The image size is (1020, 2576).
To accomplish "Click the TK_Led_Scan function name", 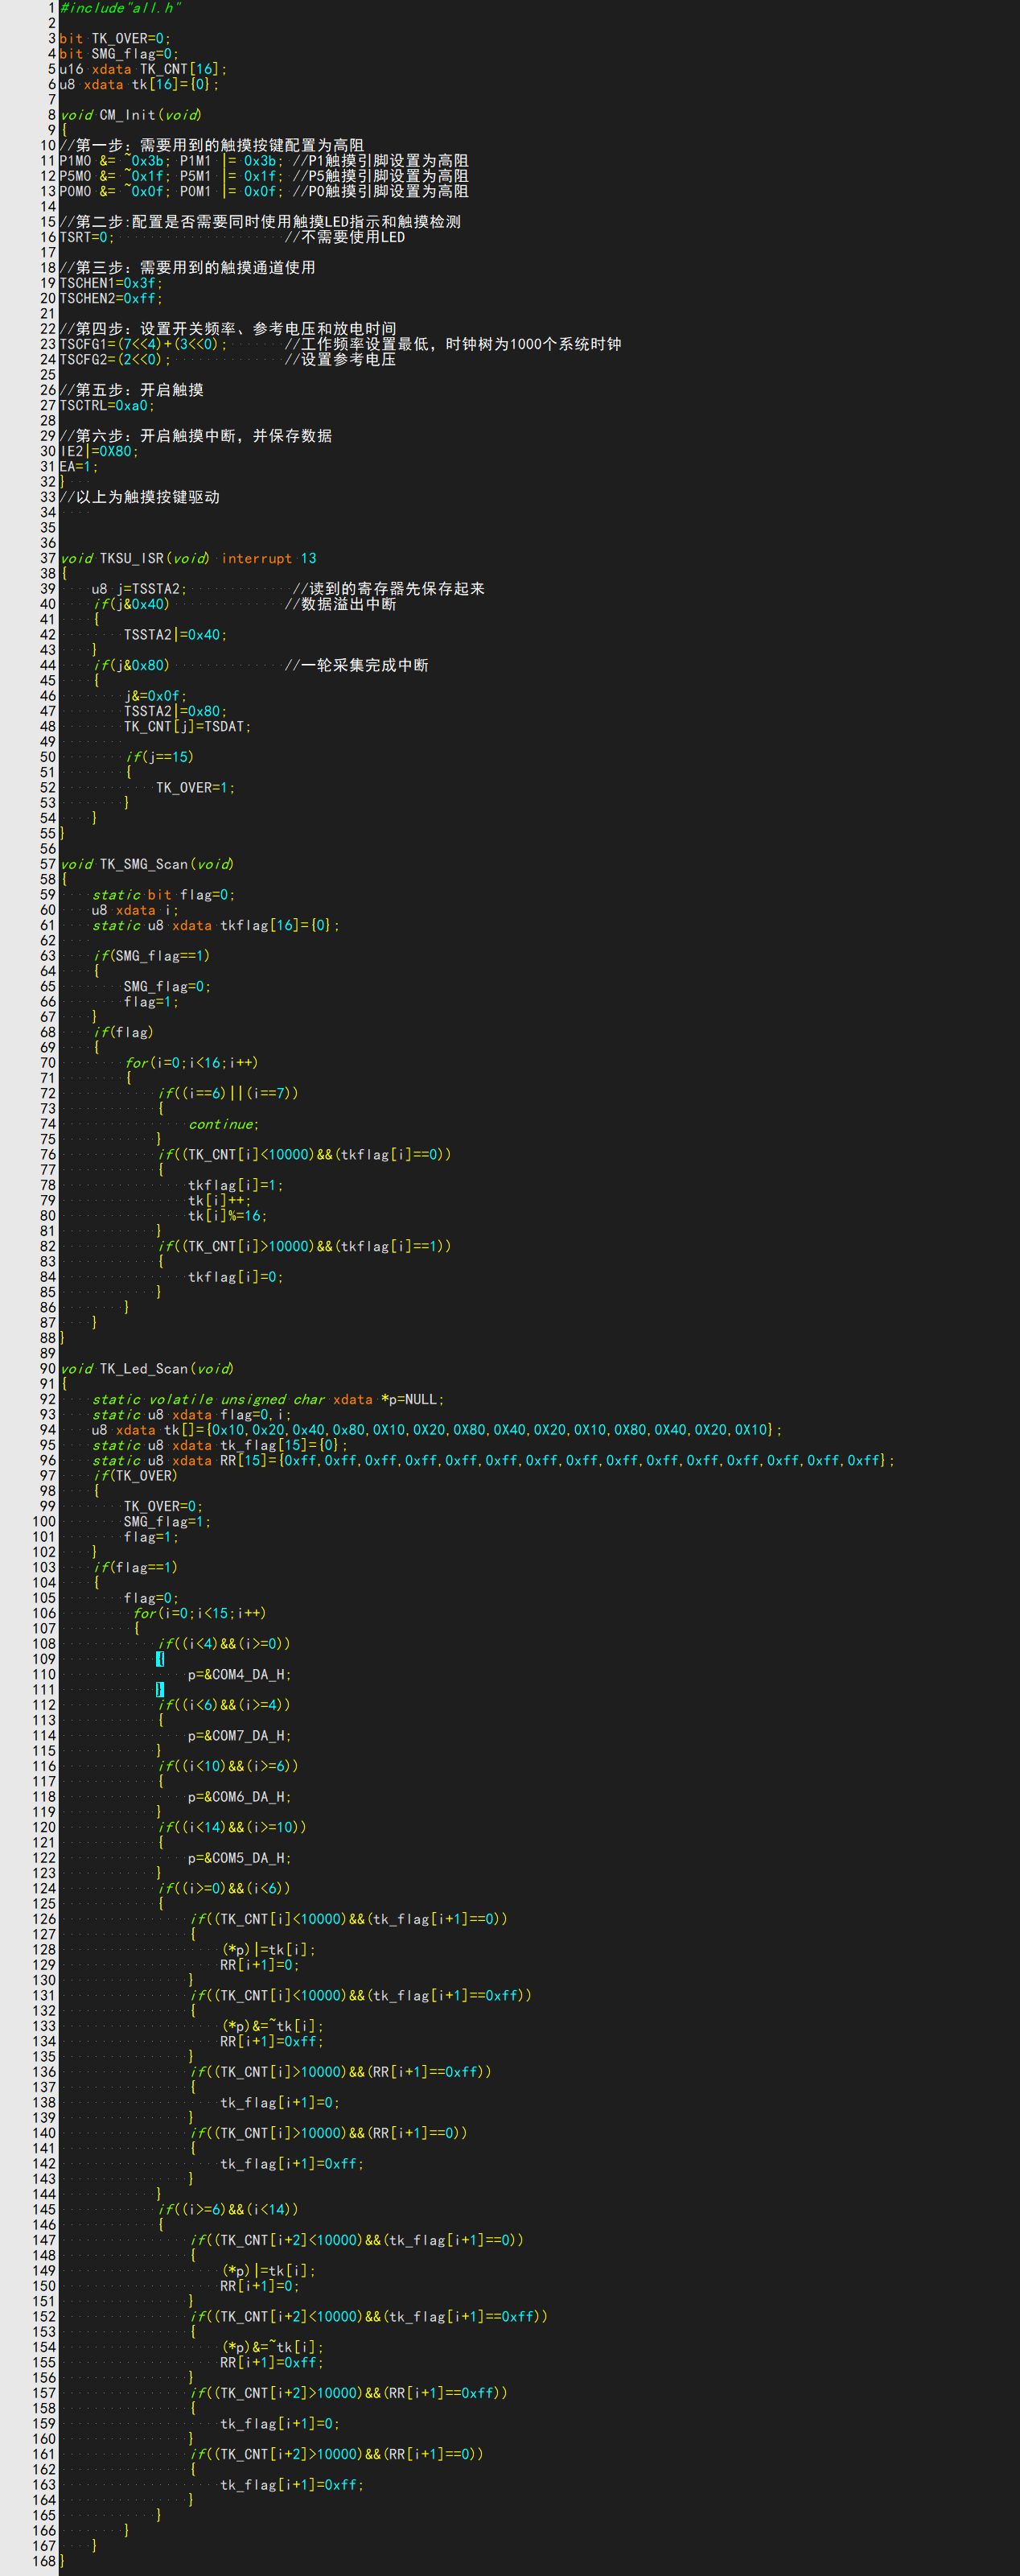I will pyautogui.click(x=143, y=1368).
